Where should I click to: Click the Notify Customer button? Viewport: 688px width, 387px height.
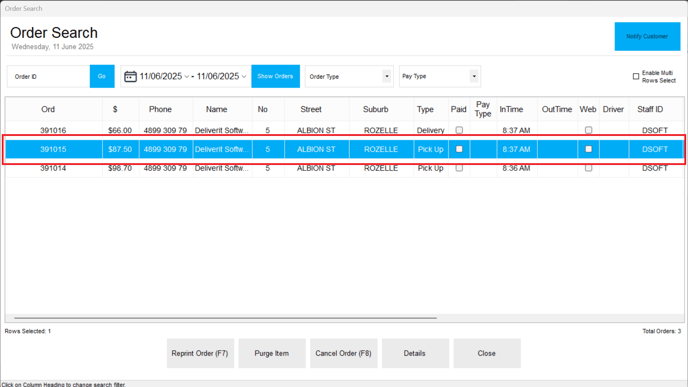point(647,36)
